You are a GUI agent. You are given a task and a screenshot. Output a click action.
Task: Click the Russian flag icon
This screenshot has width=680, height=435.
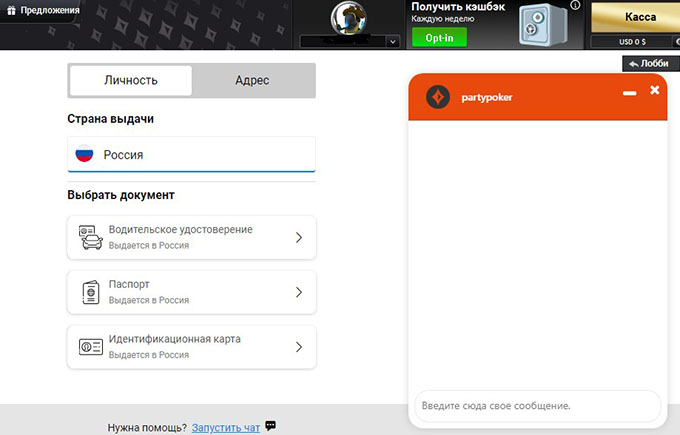click(x=85, y=155)
